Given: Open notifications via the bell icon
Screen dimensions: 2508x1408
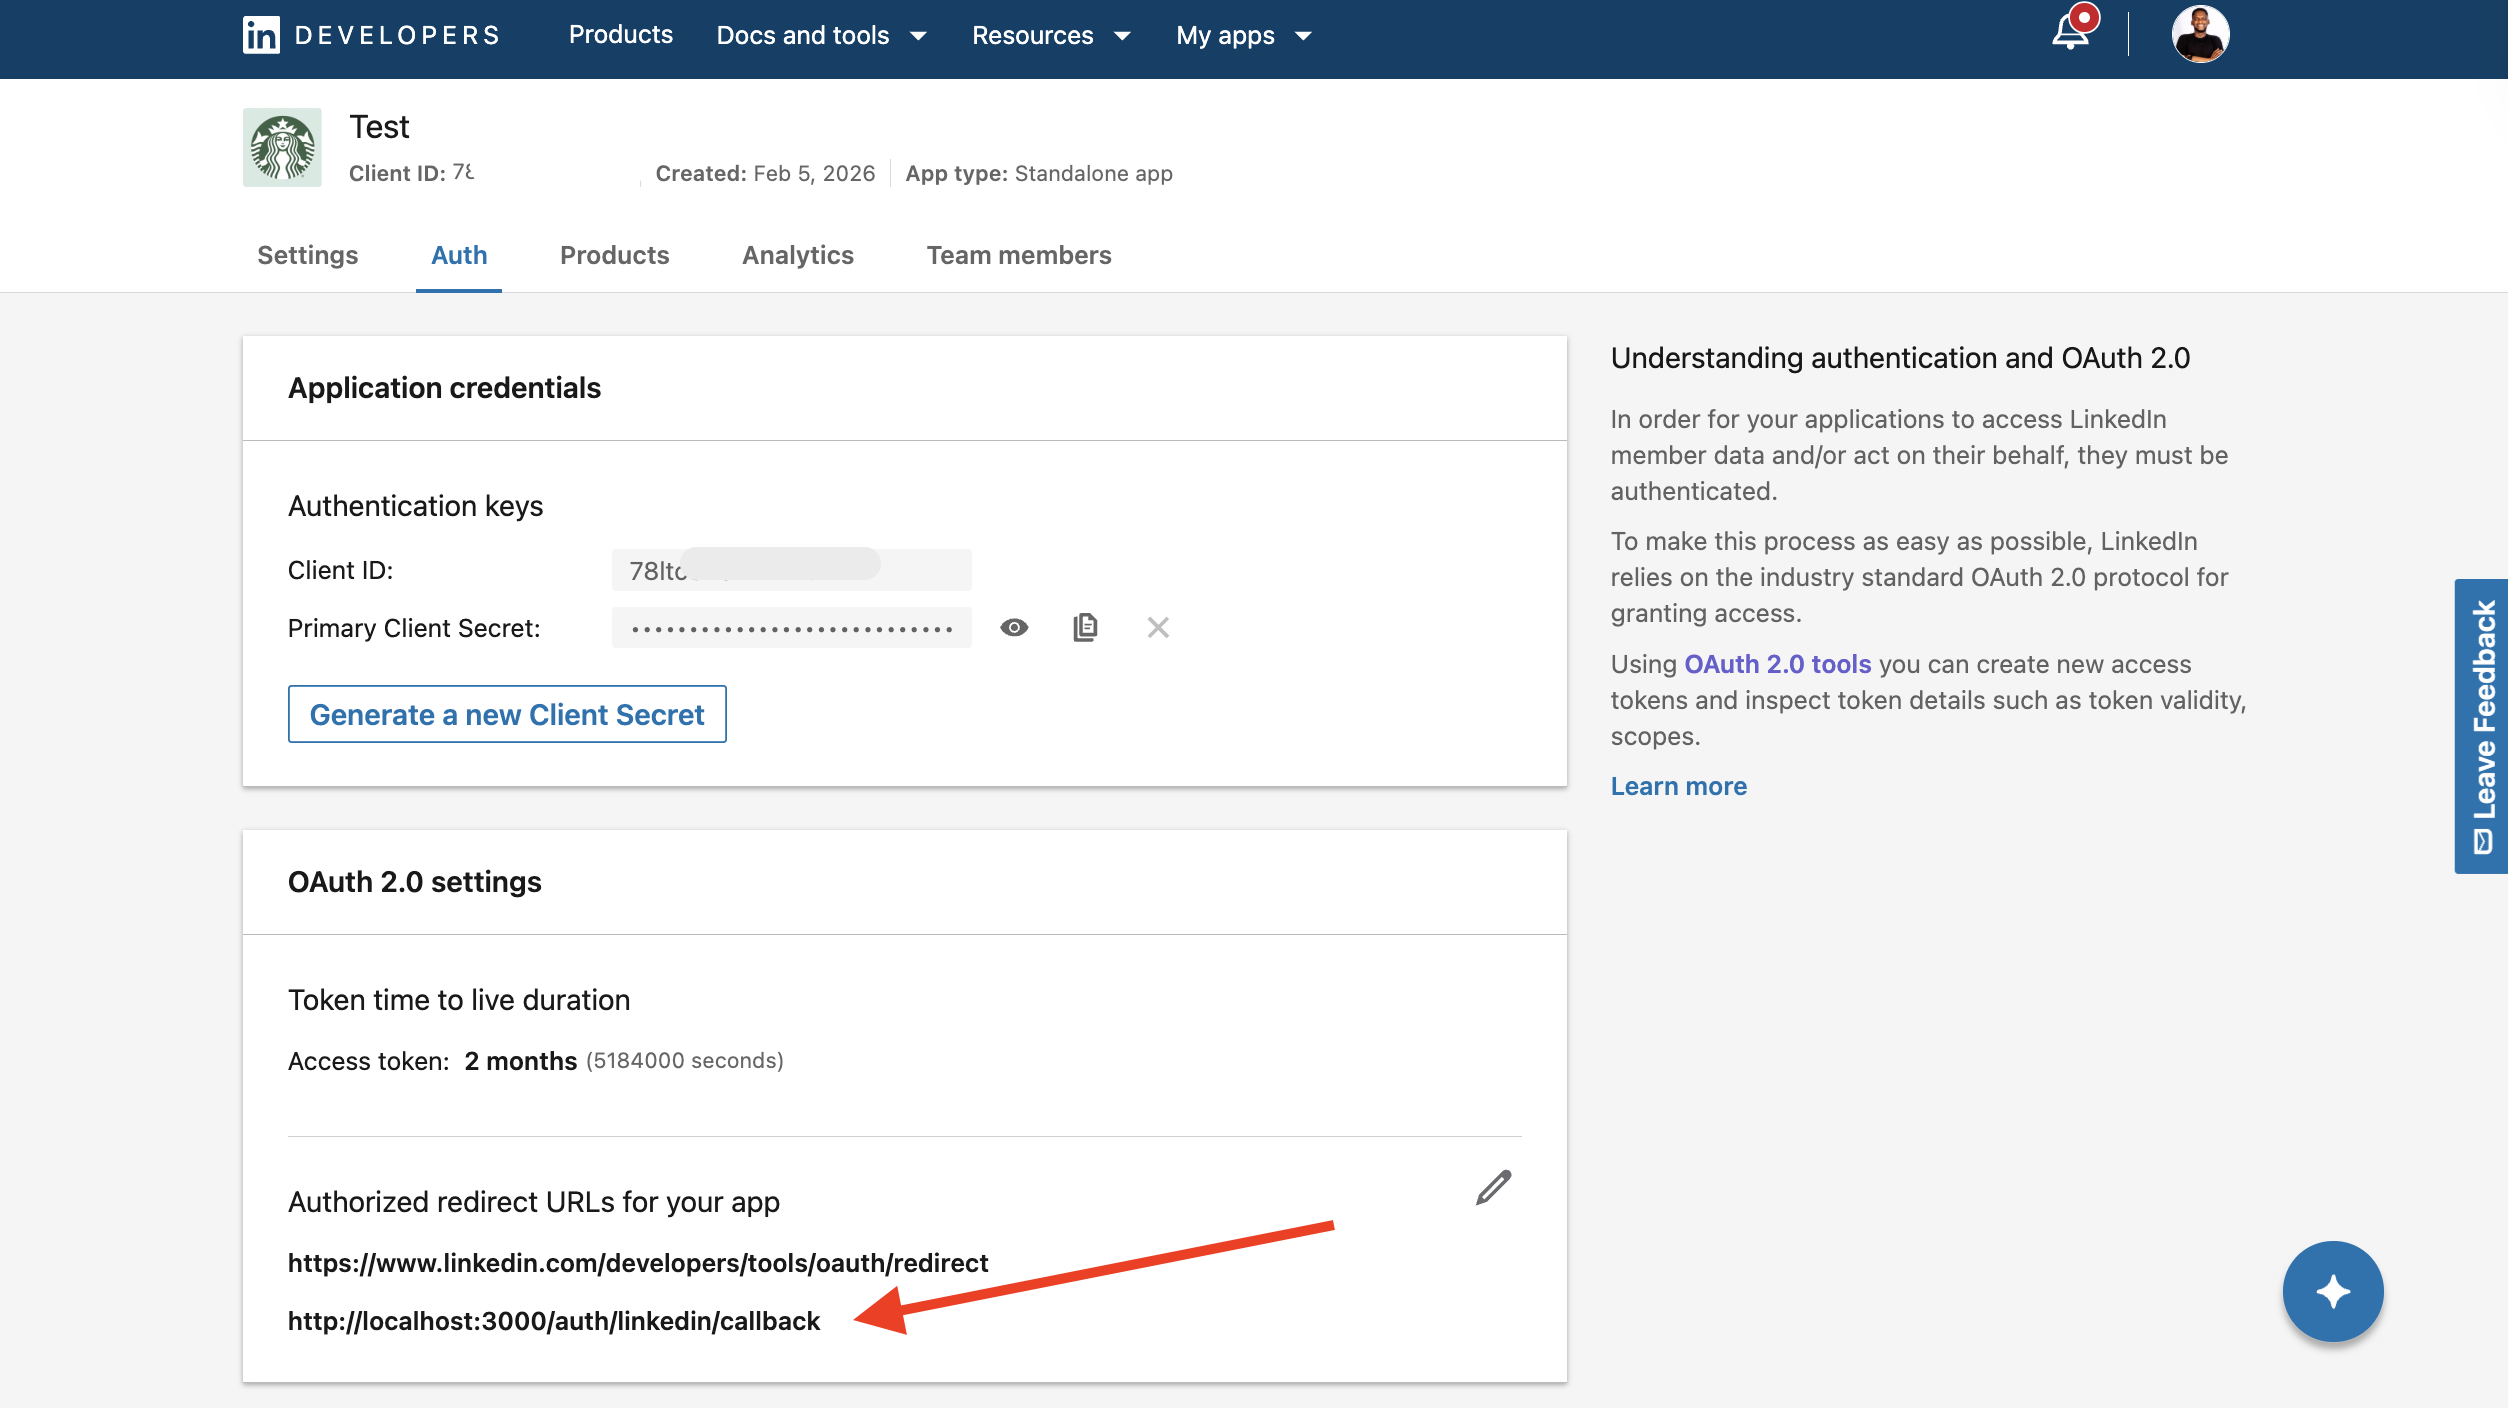Looking at the screenshot, I should coord(2070,33).
